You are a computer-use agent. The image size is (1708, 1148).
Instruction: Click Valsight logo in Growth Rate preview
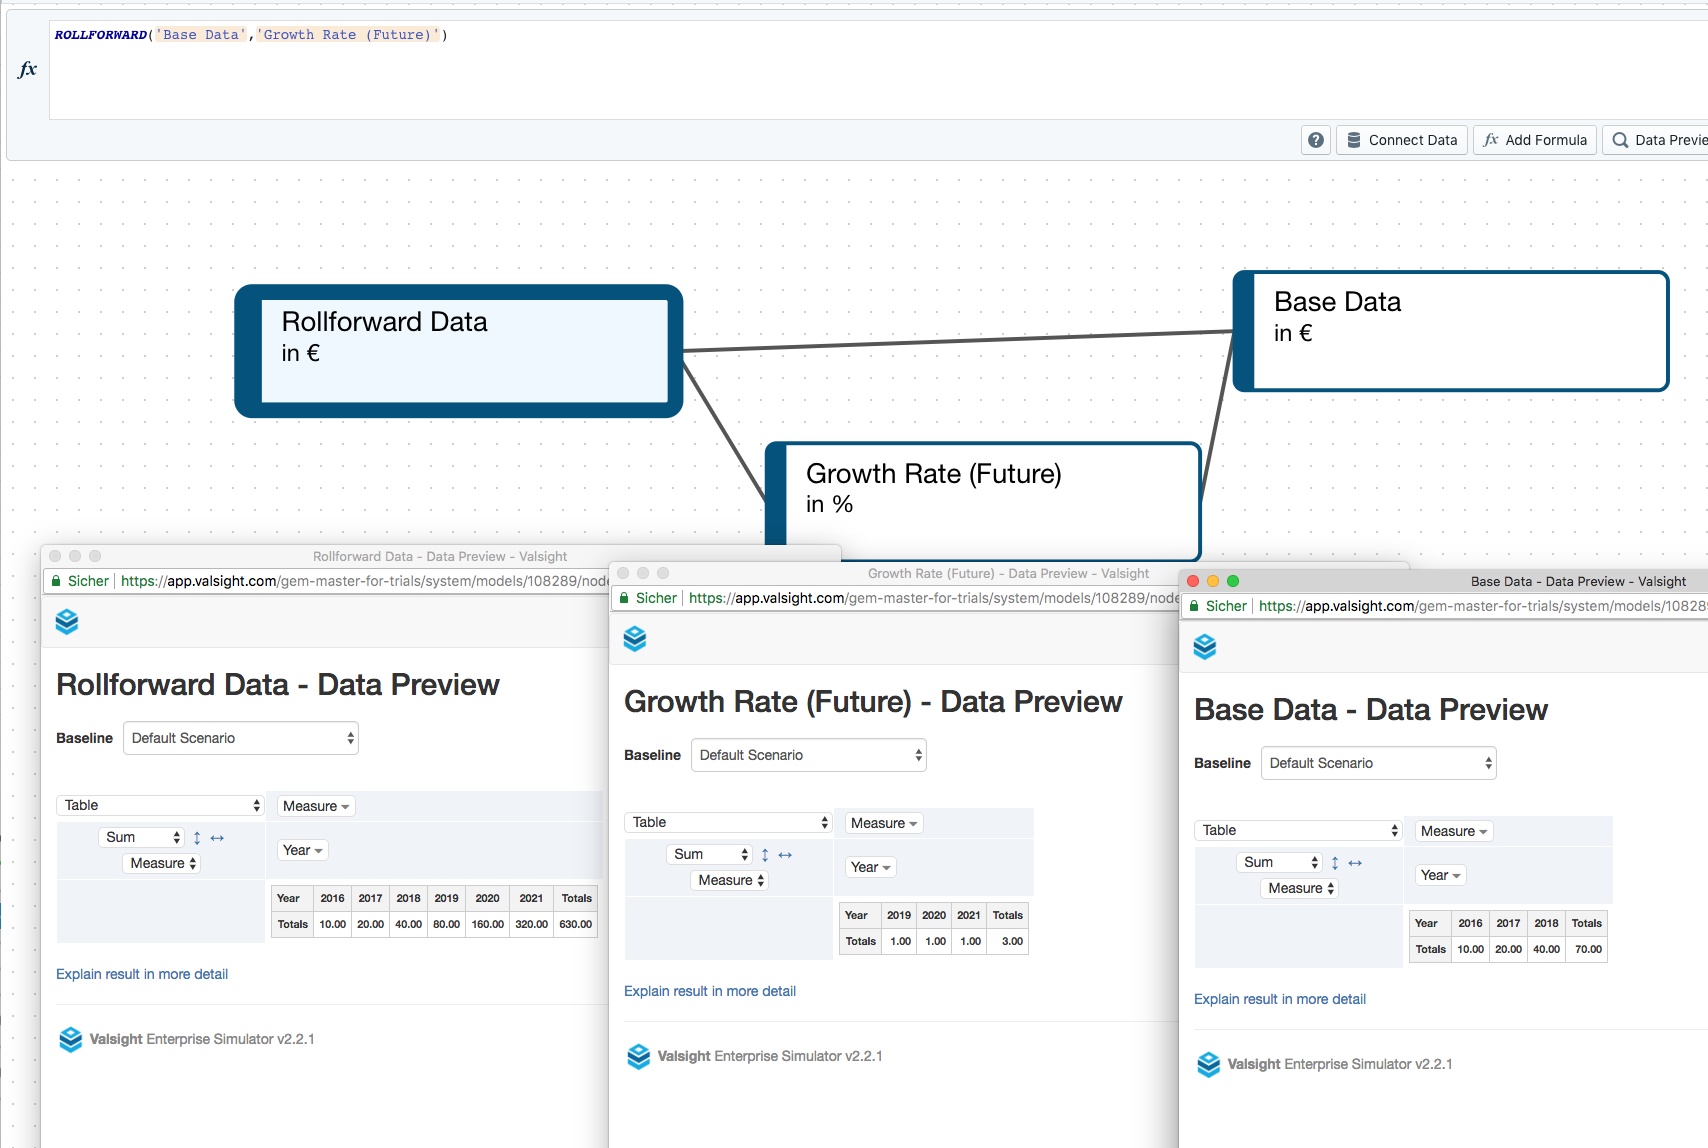pos(635,639)
